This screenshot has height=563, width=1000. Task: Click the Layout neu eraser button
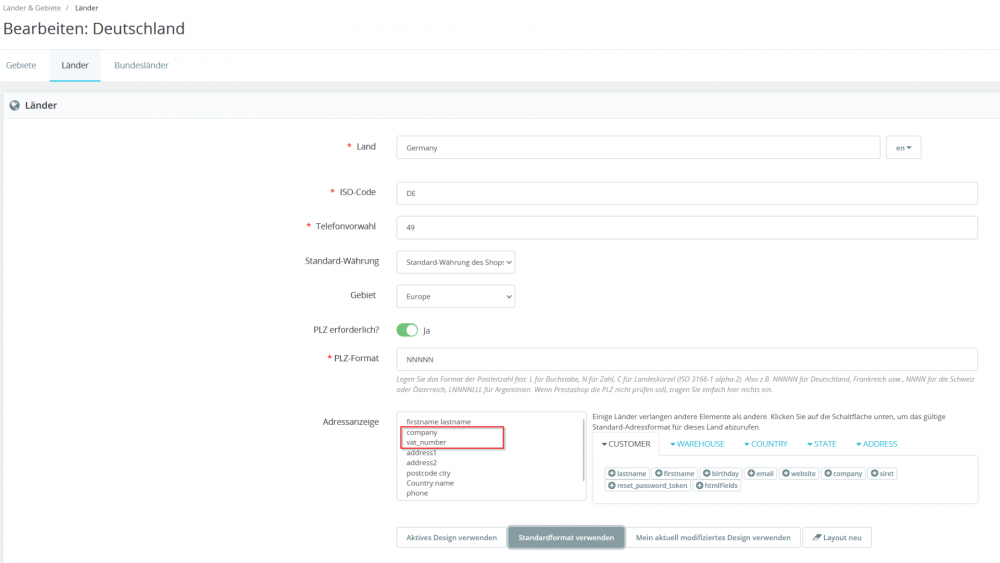click(837, 537)
